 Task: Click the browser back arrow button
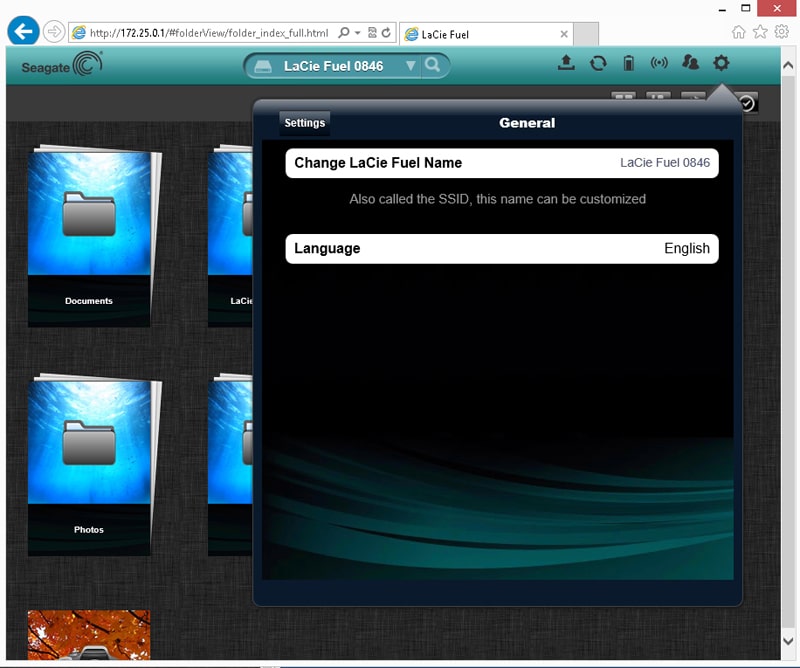[x=23, y=32]
